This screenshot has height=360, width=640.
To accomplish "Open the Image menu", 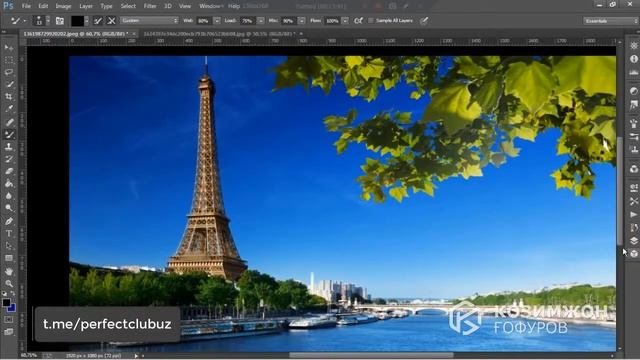I will pyautogui.click(x=63, y=6).
